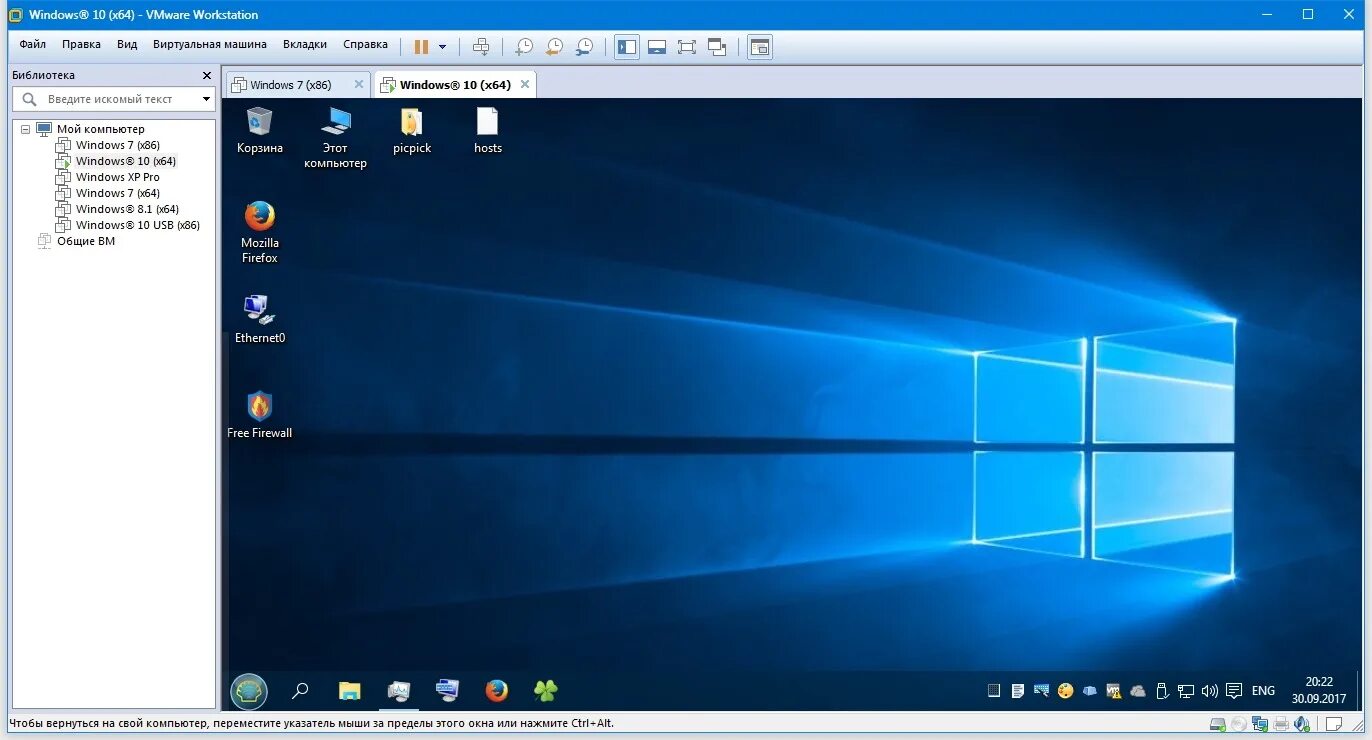Click the orange Pause VM toolbar button
The image size is (1372, 740).
coord(421,46)
